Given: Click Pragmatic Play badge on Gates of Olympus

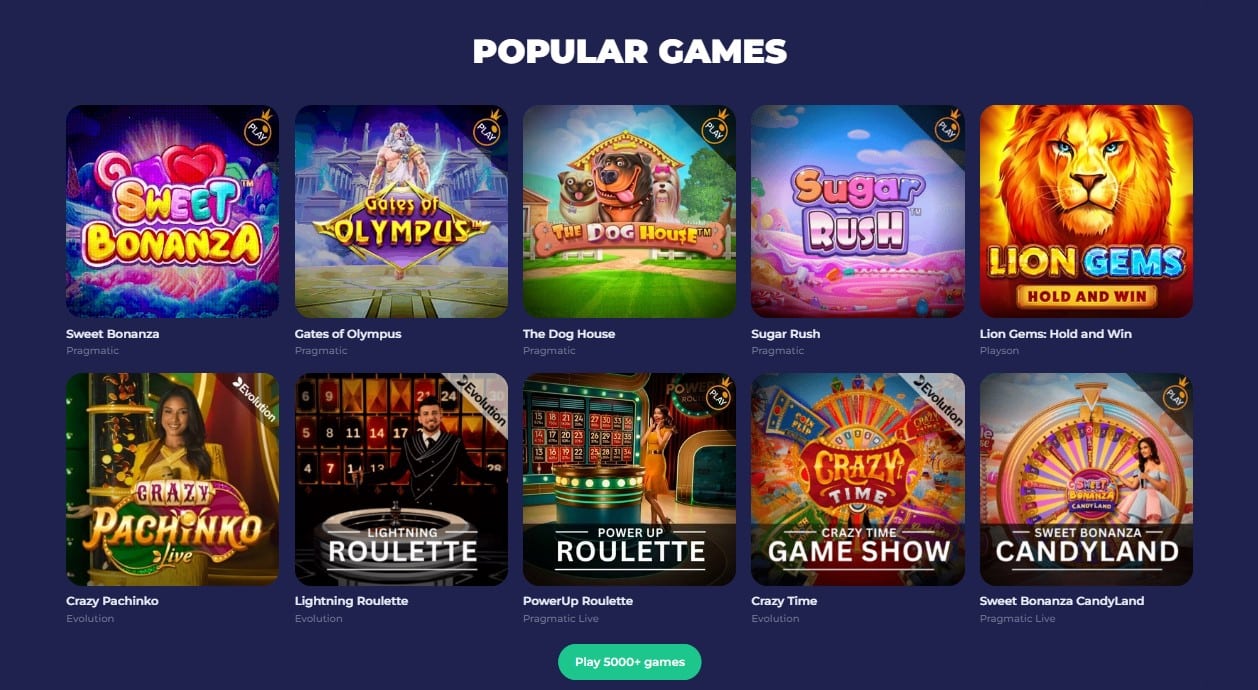Looking at the screenshot, I should click(x=487, y=127).
